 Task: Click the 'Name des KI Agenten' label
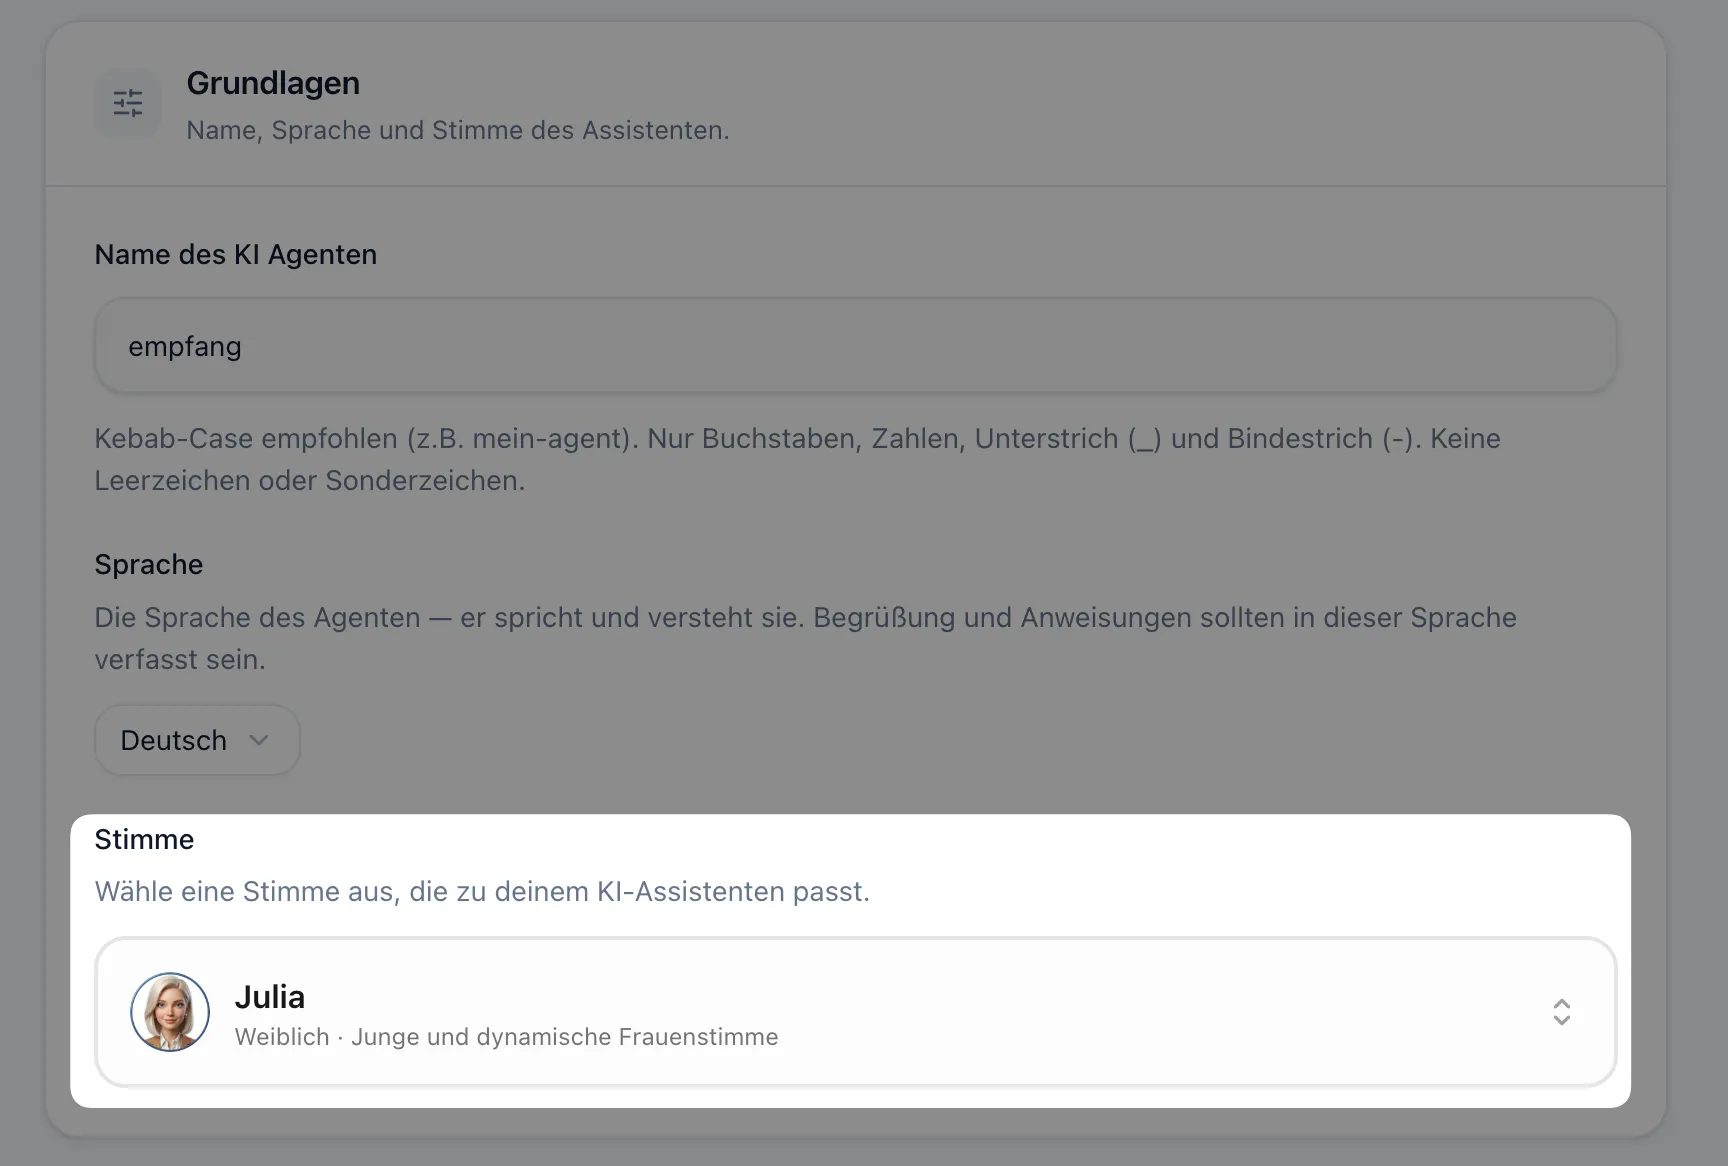[x=236, y=255]
